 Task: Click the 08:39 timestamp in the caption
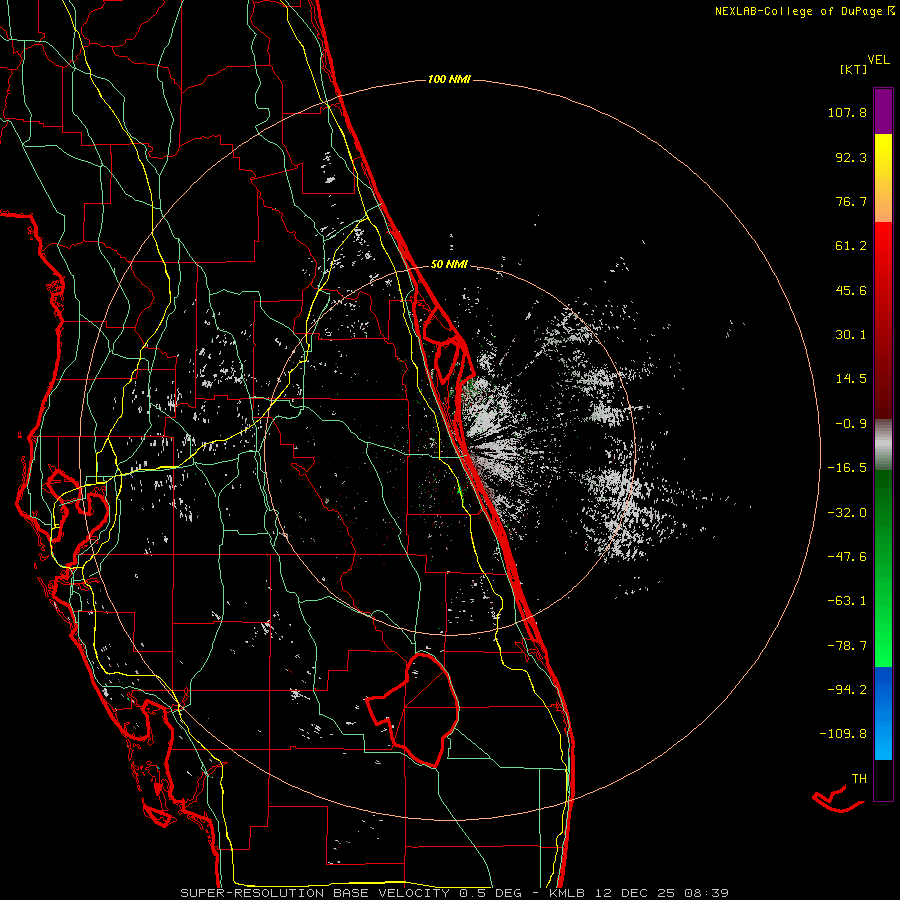[706, 893]
